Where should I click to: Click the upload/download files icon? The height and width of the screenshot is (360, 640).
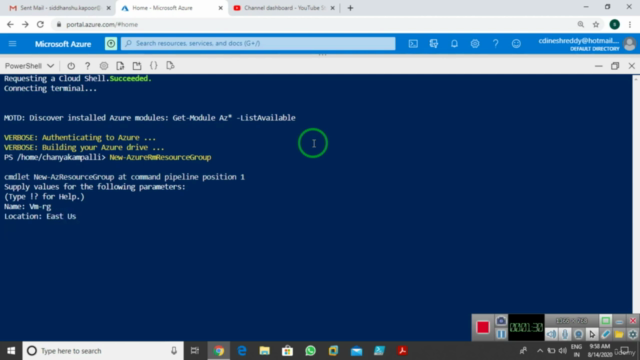tap(120, 66)
